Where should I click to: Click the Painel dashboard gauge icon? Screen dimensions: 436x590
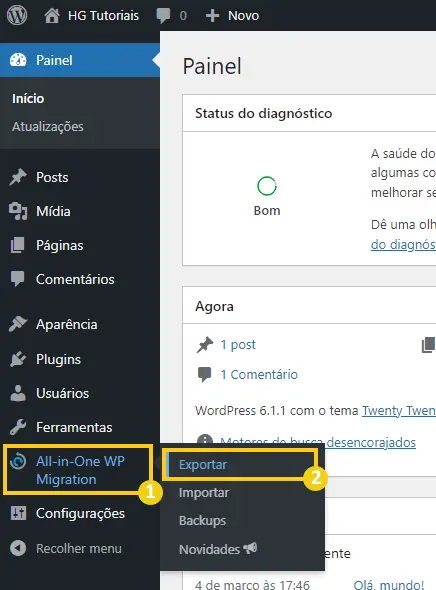pyautogui.click(x=18, y=60)
